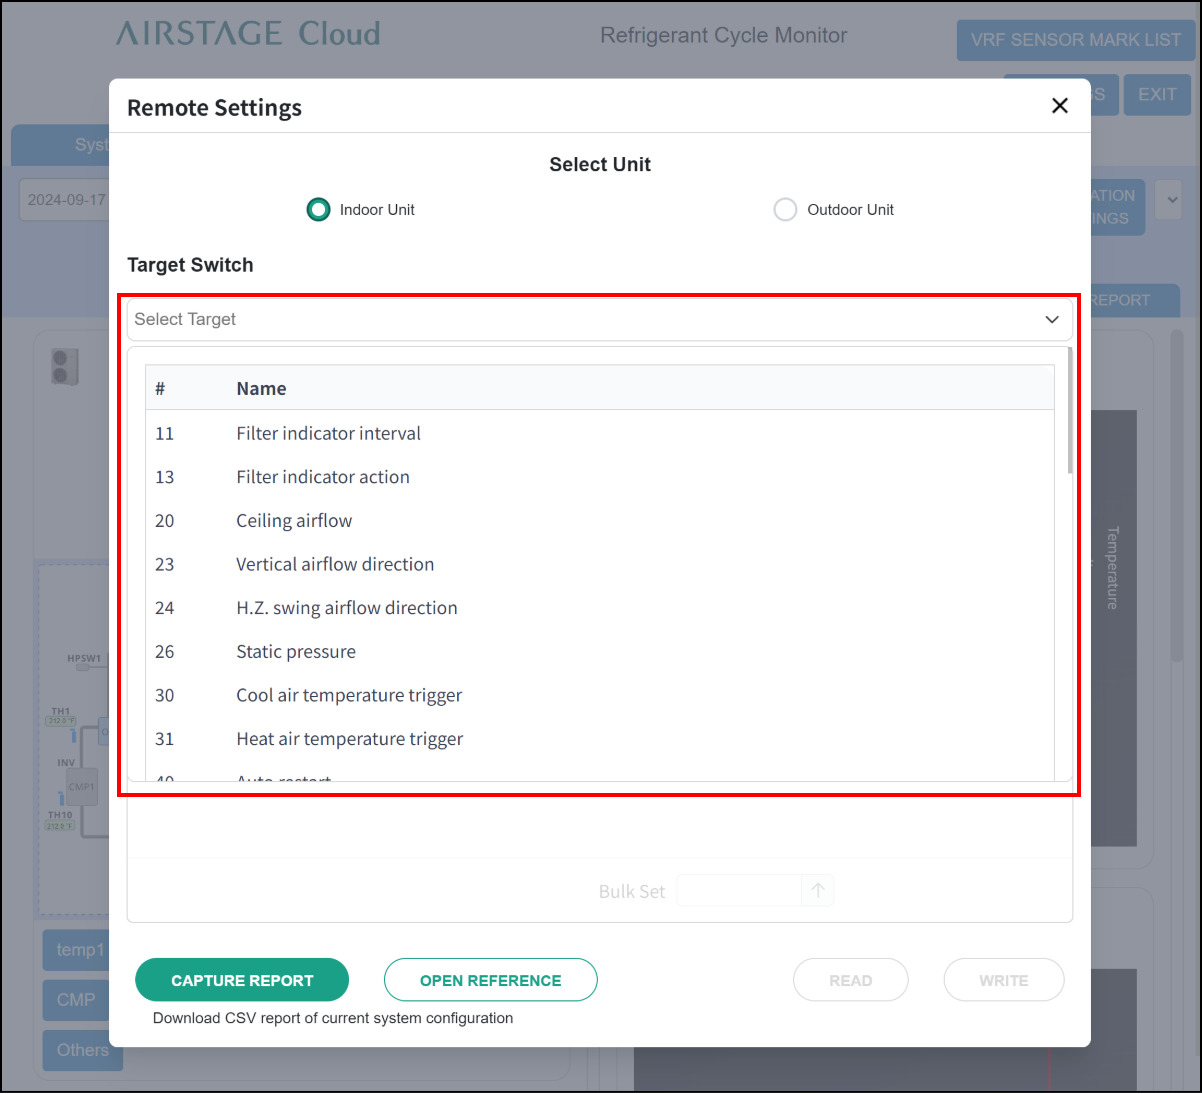
Task: Click the Select Target combo box field
Action: [580, 320]
